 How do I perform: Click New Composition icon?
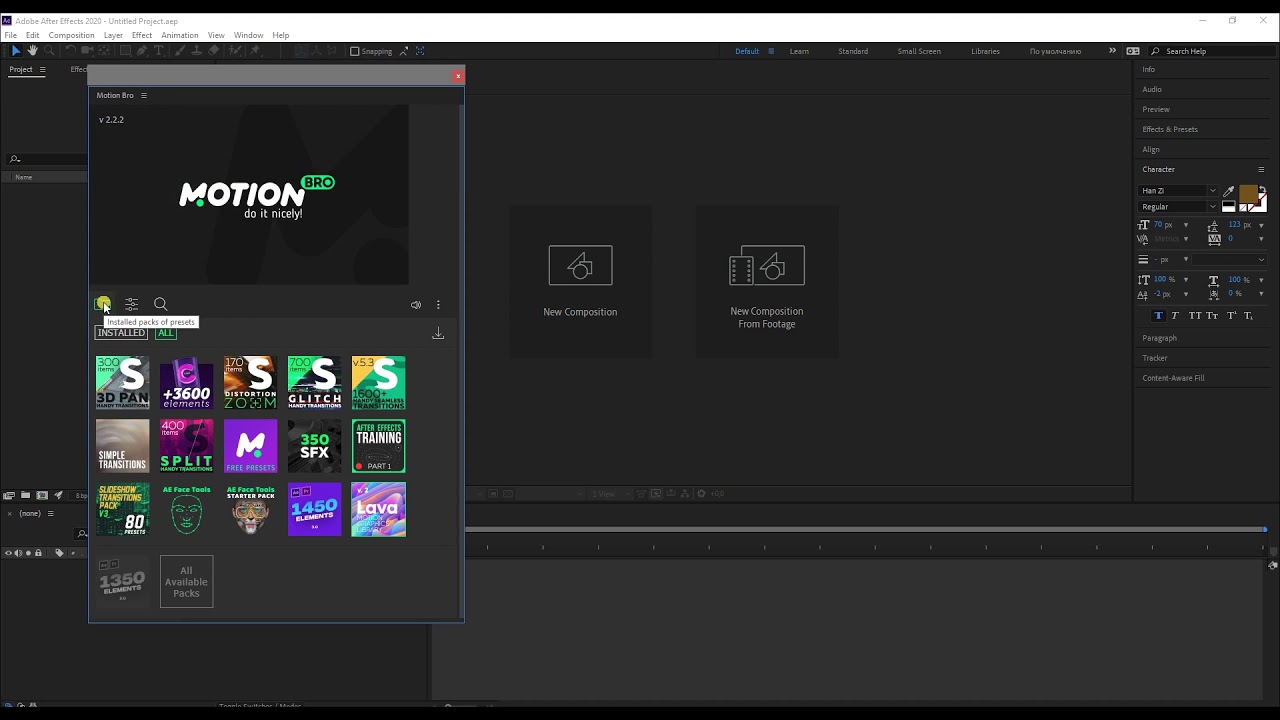pos(580,265)
